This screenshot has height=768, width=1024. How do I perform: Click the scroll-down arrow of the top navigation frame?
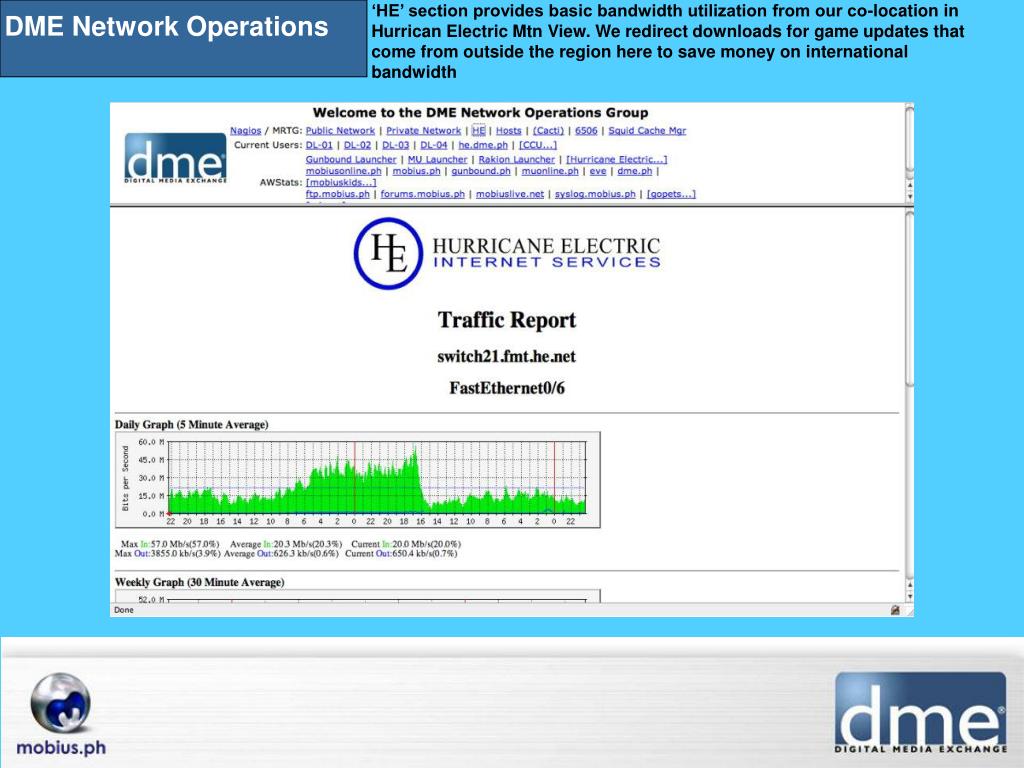[x=909, y=197]
